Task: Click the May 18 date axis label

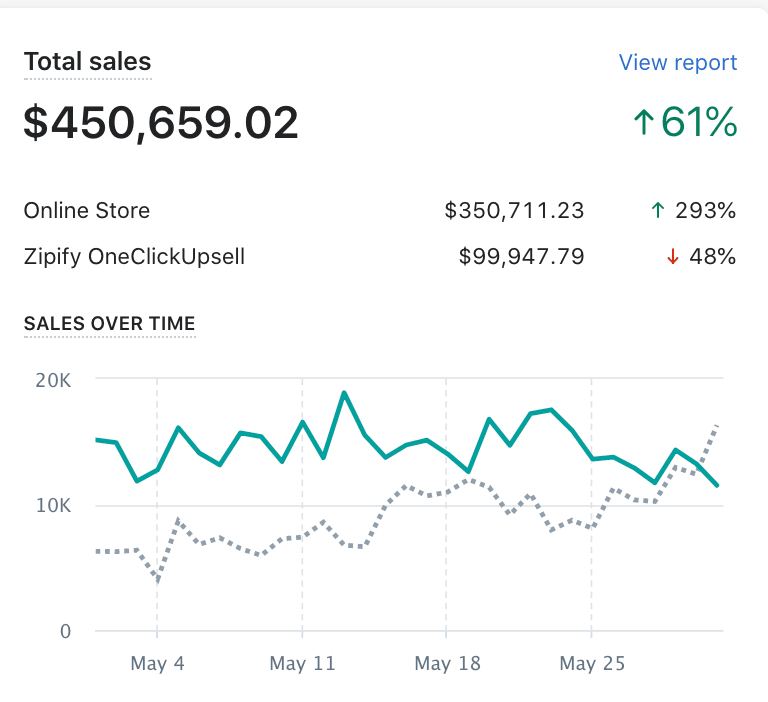Action: [x=447, y=664]
